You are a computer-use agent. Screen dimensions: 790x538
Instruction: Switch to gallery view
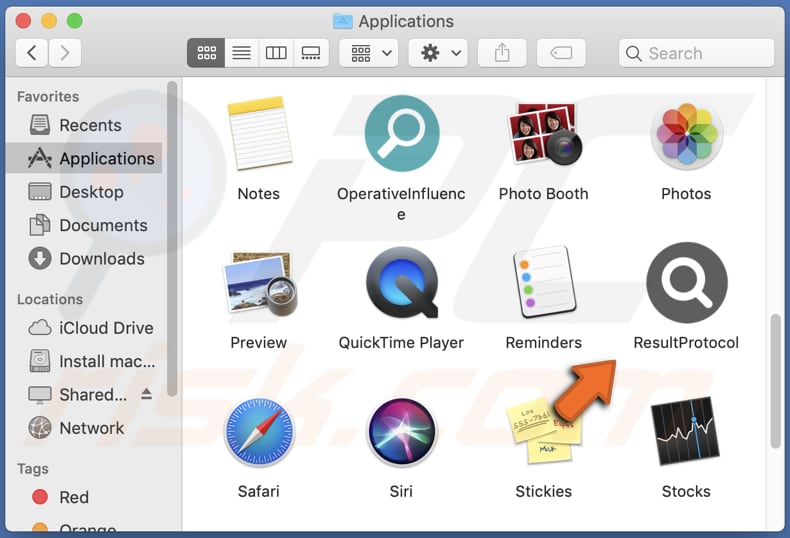pos(311,53)
